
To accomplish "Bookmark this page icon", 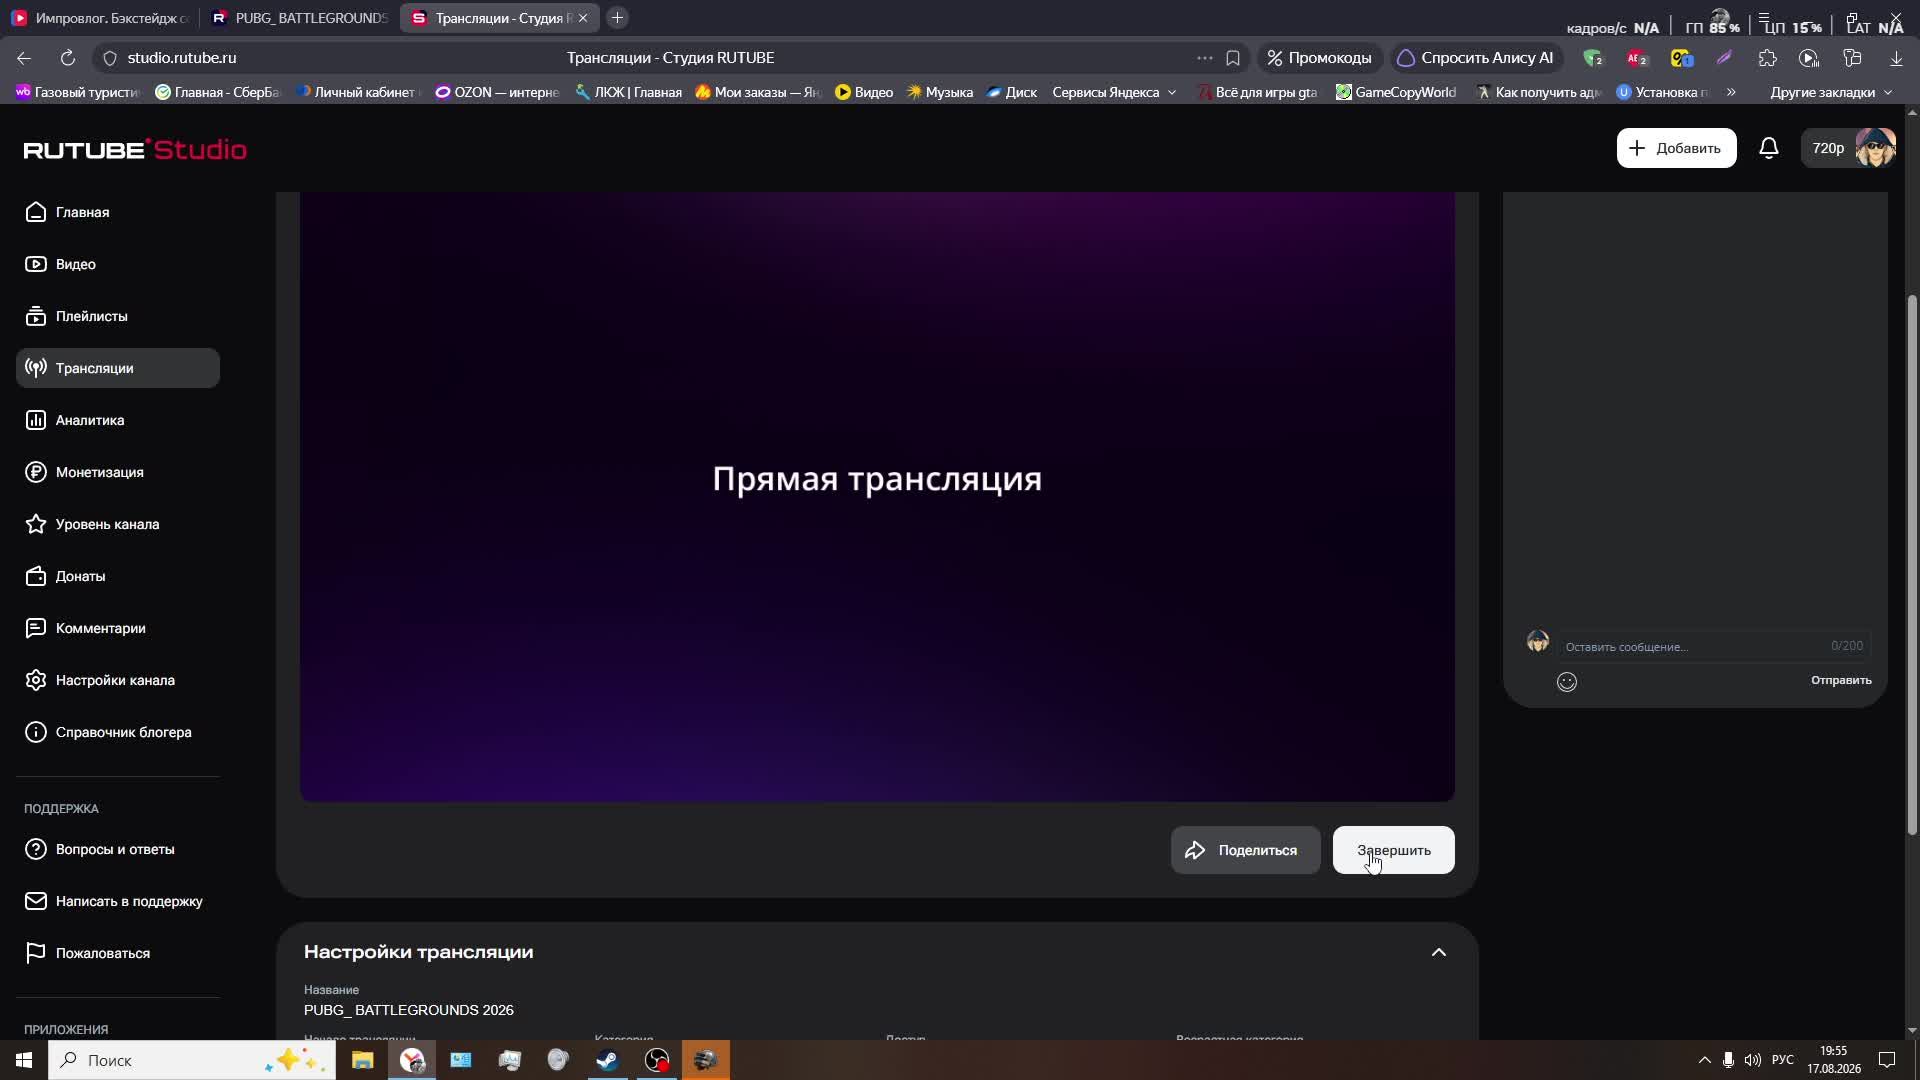I will pos(1233,58).
